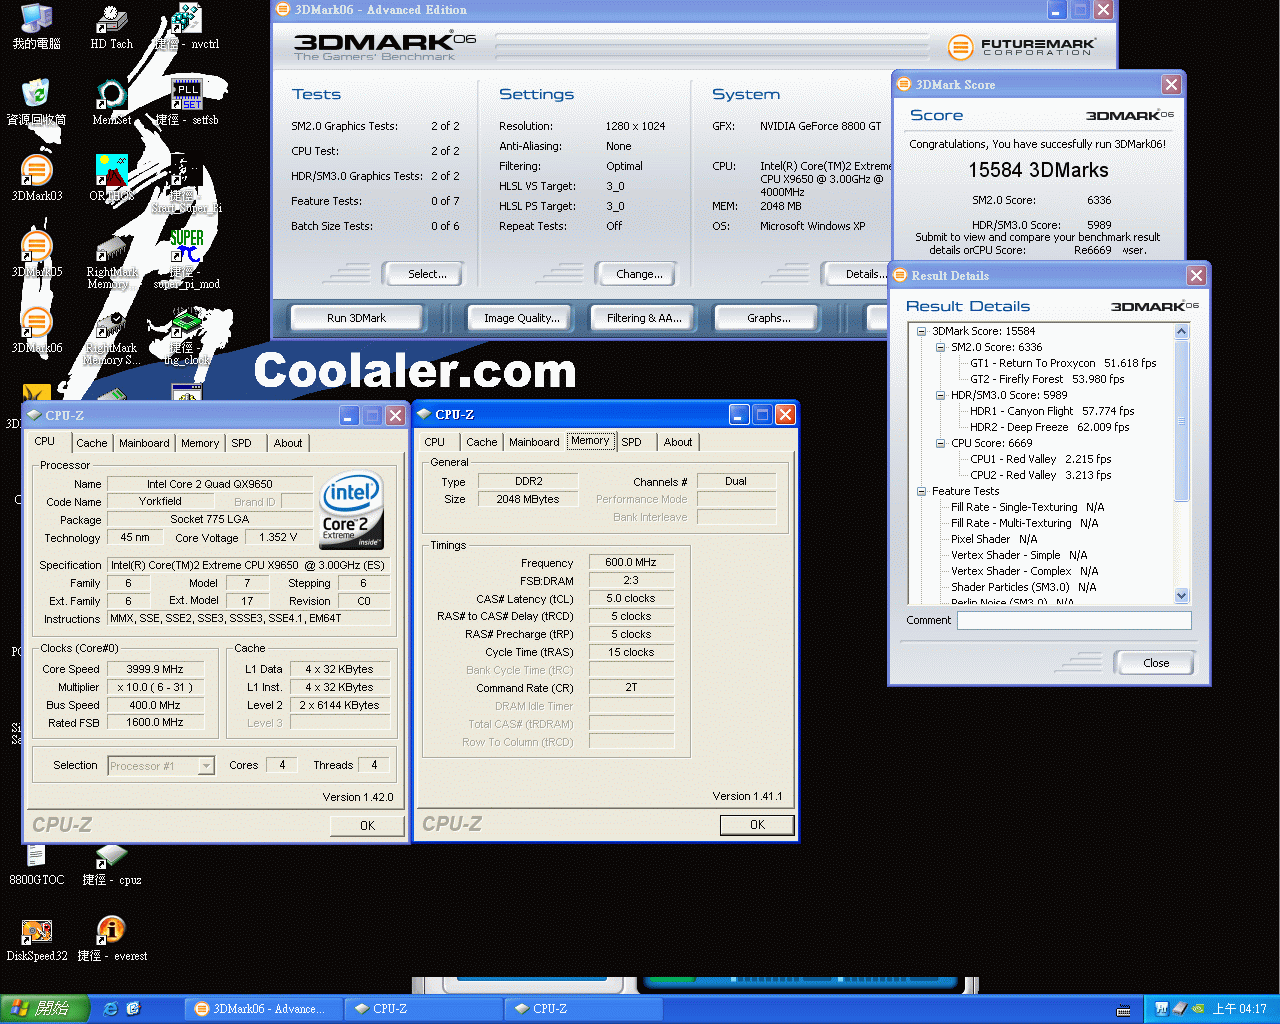This screenshot has width=1280, height=1024.
Task: Switch to CPU tab in right CPU-Z window
Action: coord(434,442)
